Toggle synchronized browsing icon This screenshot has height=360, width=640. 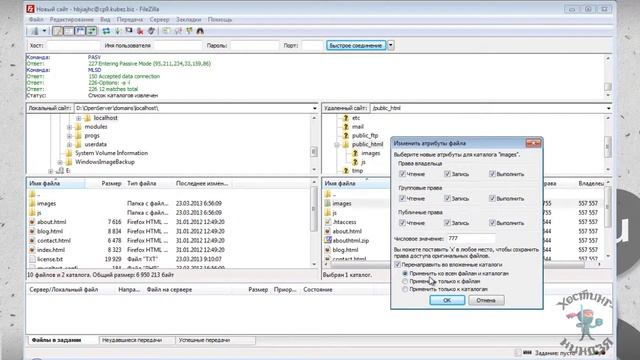[x=189, y=31]
